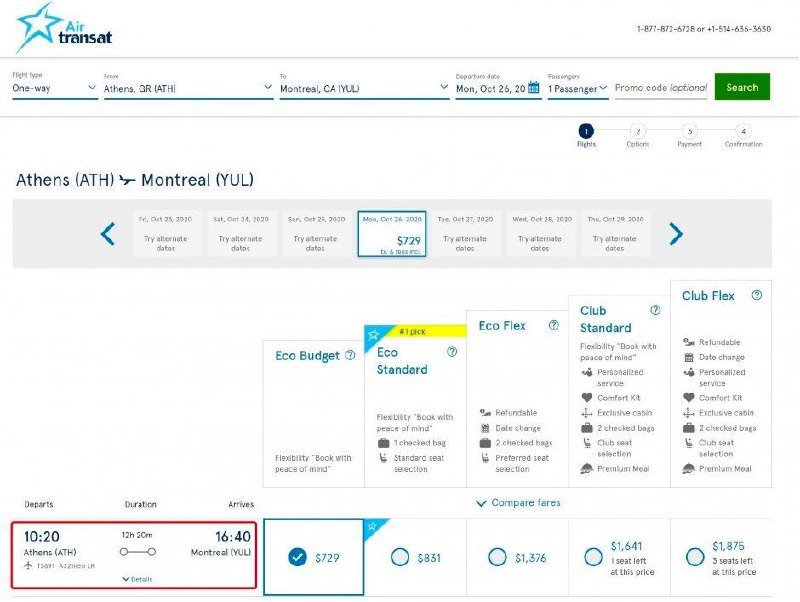Screen dimensions: 800x602
Task: Click Eco Flex Date change calendar icon
Action: 485,428
